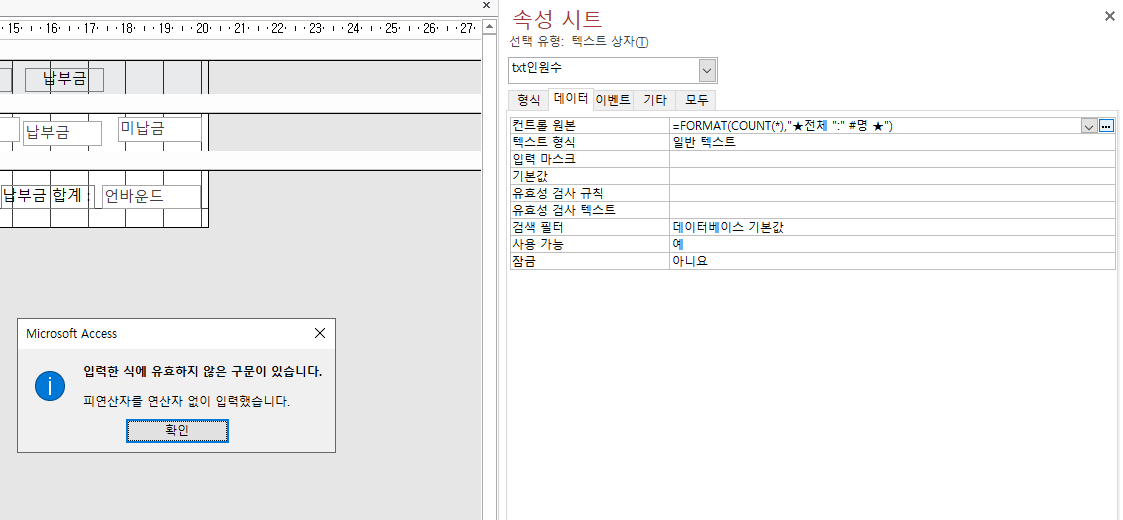Switch to the 형식 tab
The height and width of the screenshot is (520, 1123).
pos(528,100)
